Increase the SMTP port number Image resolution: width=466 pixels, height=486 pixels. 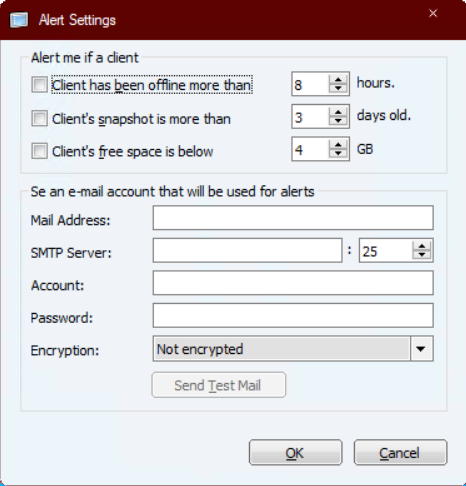coord(422,246)
